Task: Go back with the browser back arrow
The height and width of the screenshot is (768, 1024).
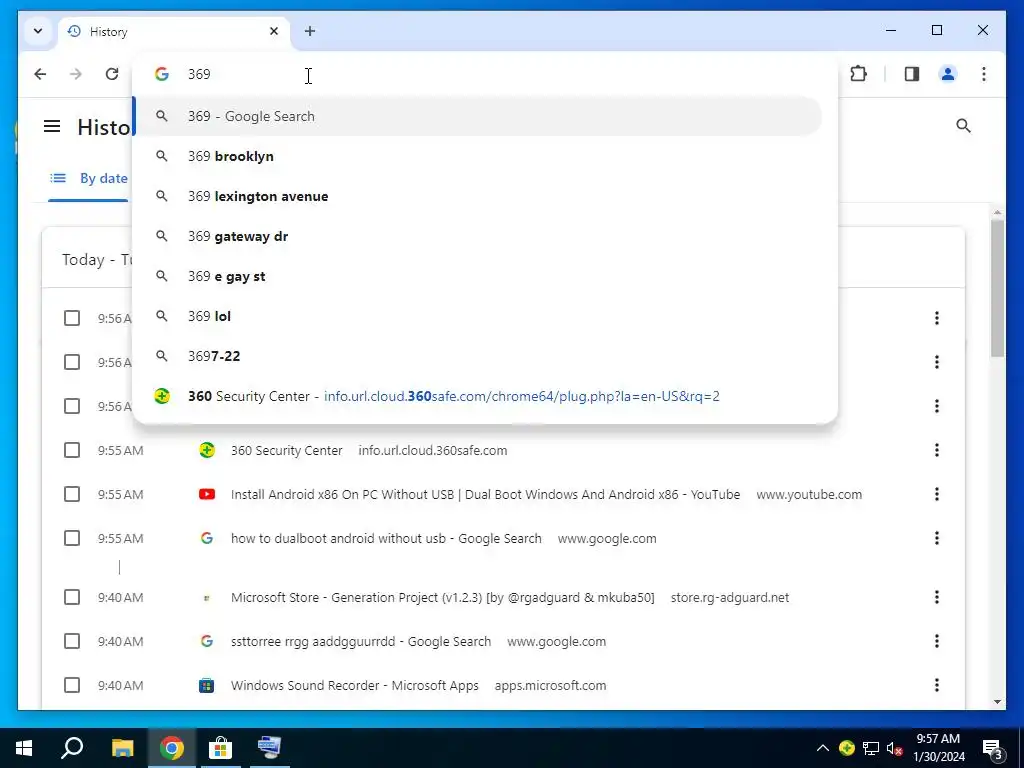Action: point(40,74)
